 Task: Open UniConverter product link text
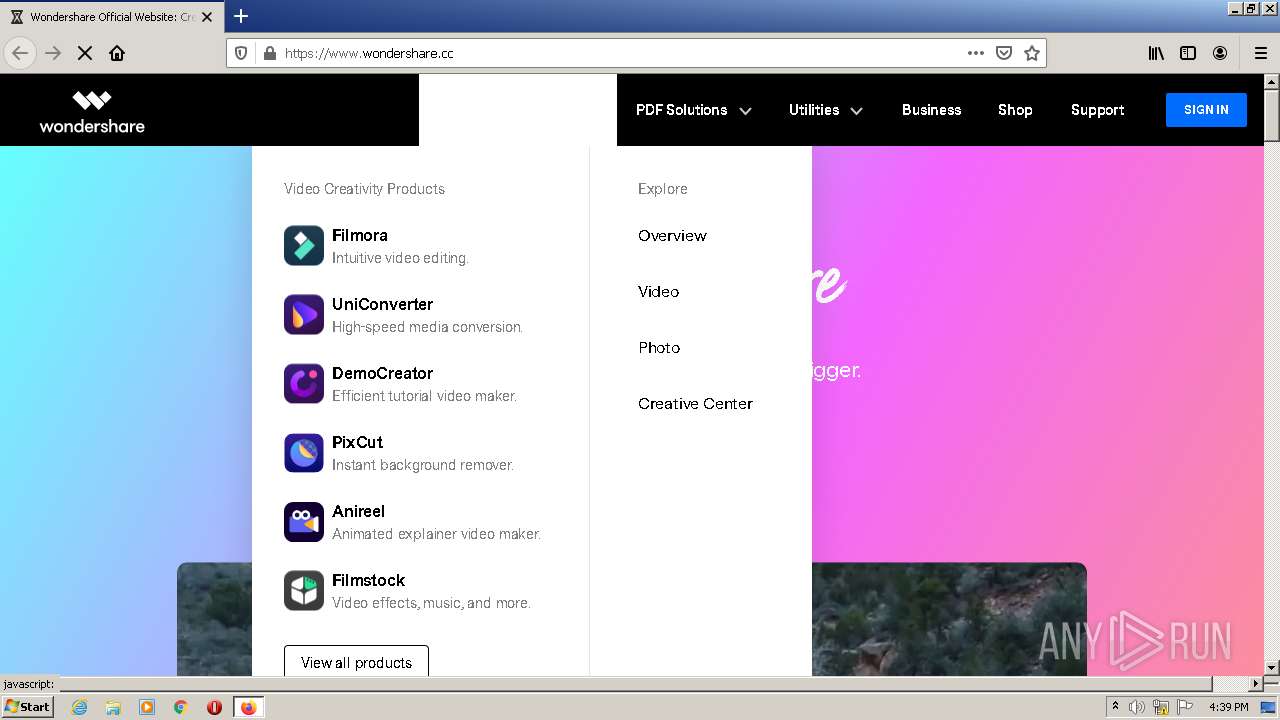(382, 305)
